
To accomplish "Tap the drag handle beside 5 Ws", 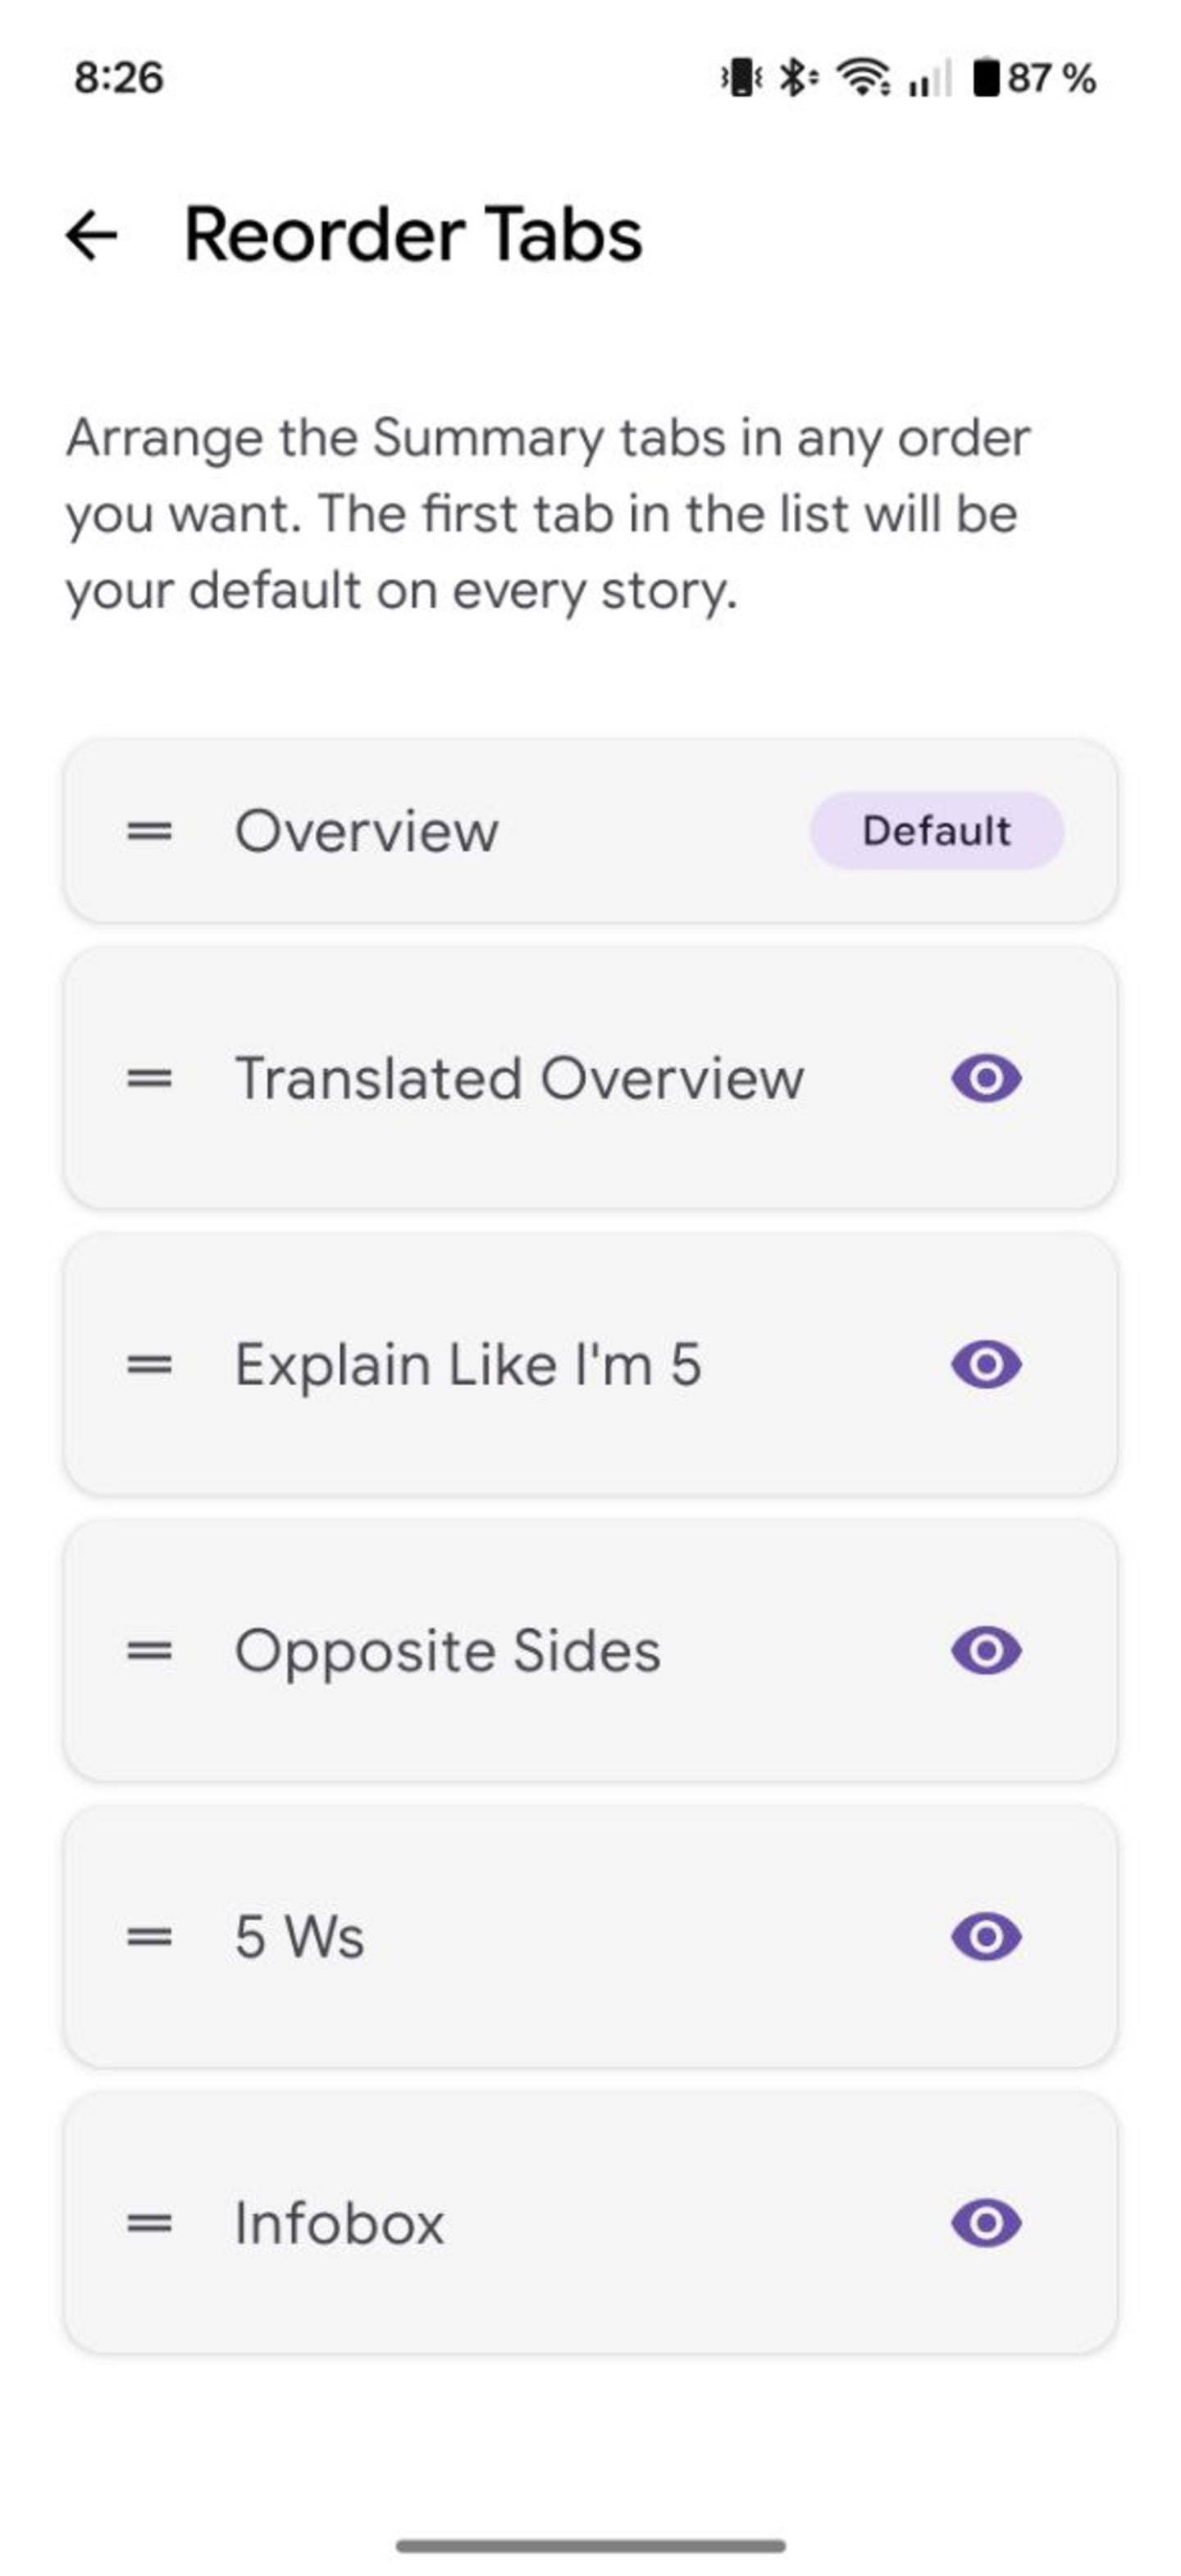I will click(x=149, y=1936).
